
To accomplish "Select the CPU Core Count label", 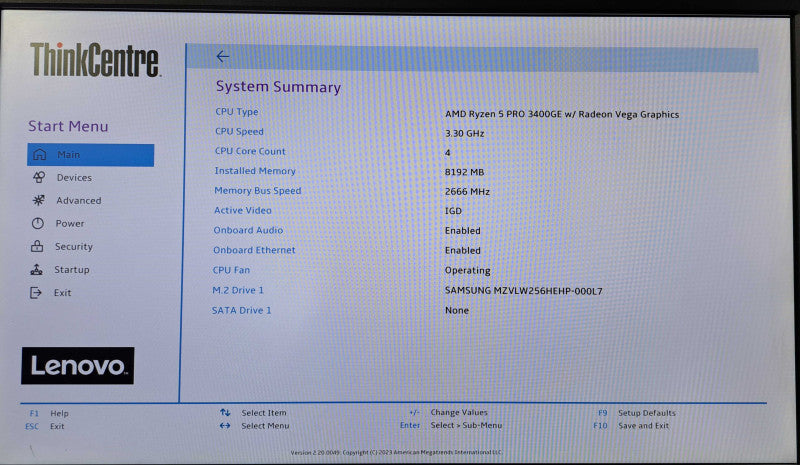I will 250,151.
